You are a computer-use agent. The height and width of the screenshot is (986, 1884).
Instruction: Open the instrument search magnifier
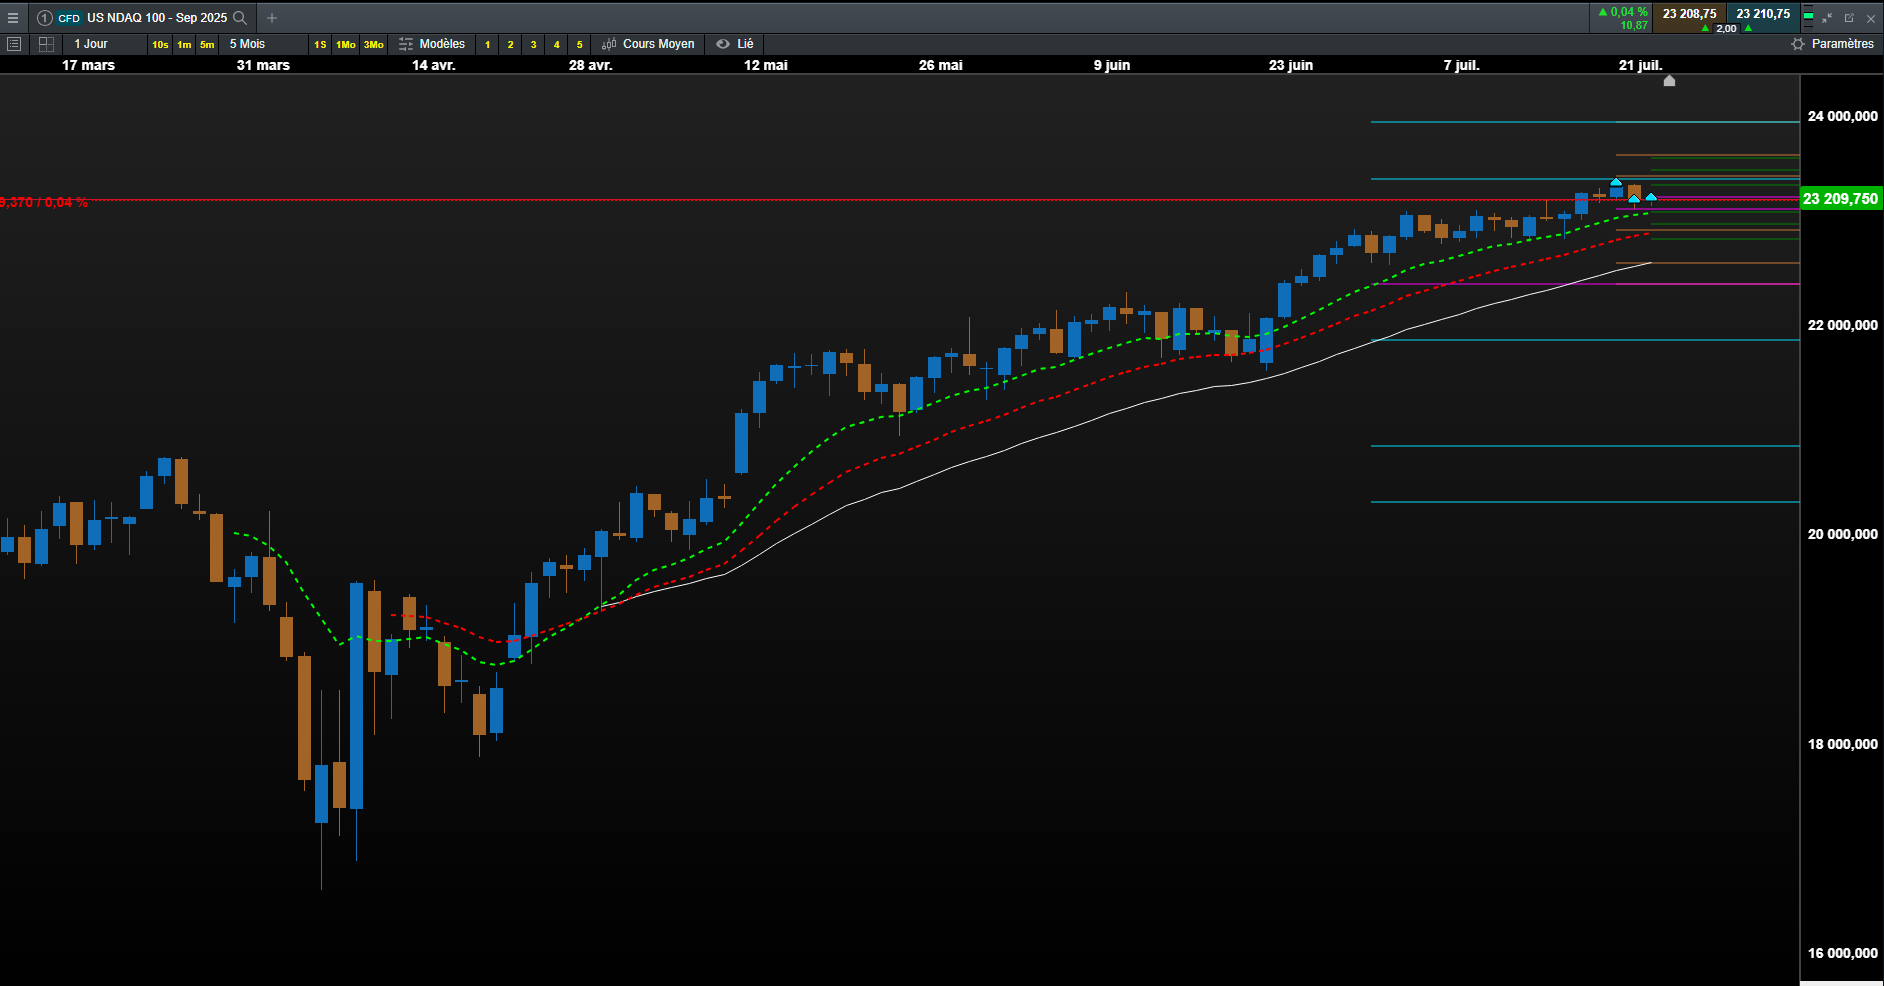[240, 18]
